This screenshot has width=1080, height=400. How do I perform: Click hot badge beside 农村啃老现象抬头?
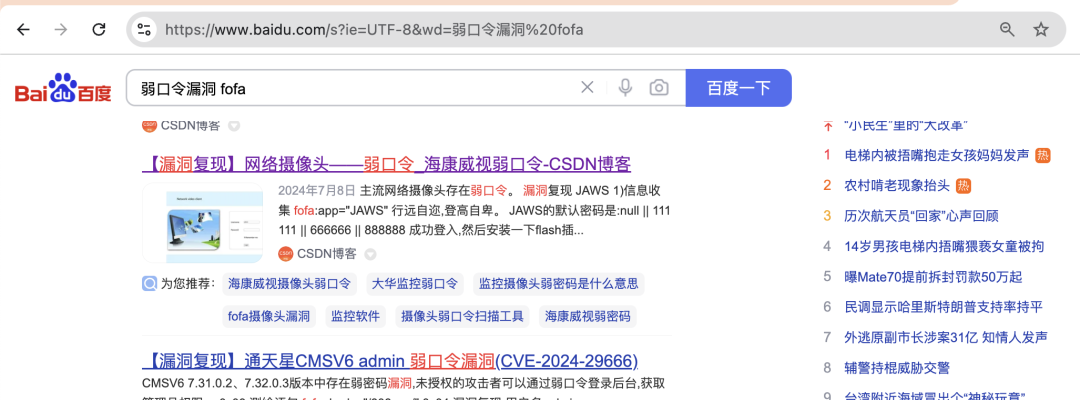point(964,185)
